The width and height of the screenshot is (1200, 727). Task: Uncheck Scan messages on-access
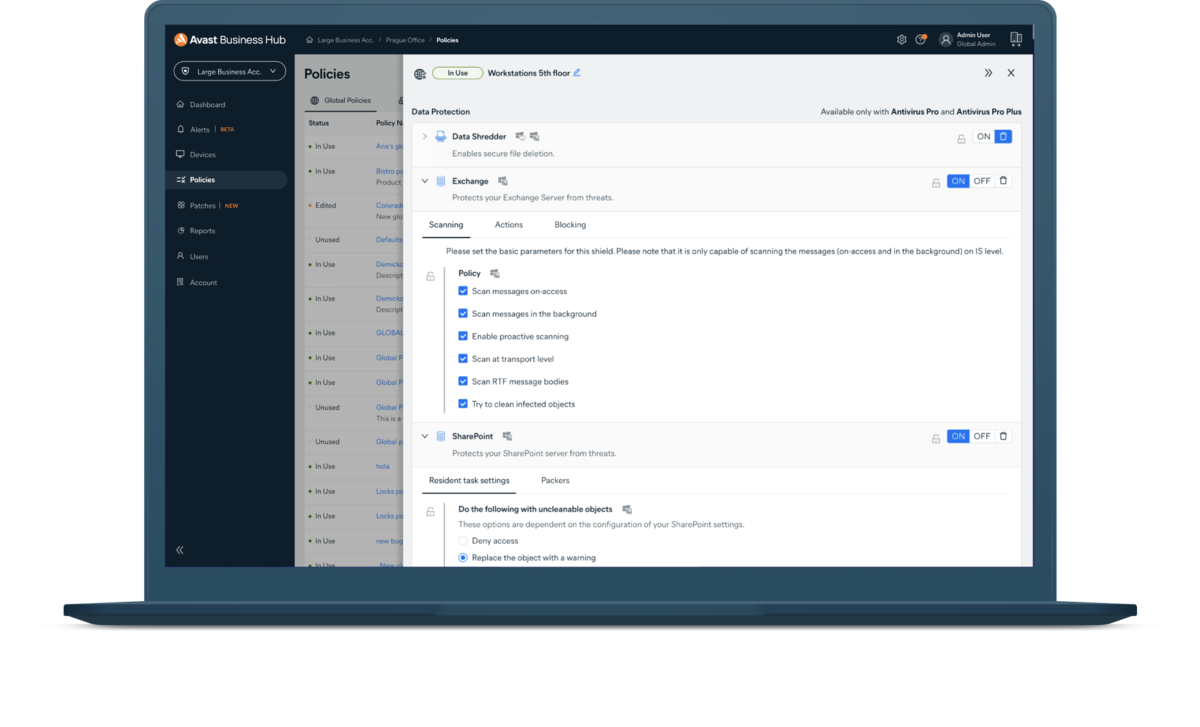tap(463, 290)
